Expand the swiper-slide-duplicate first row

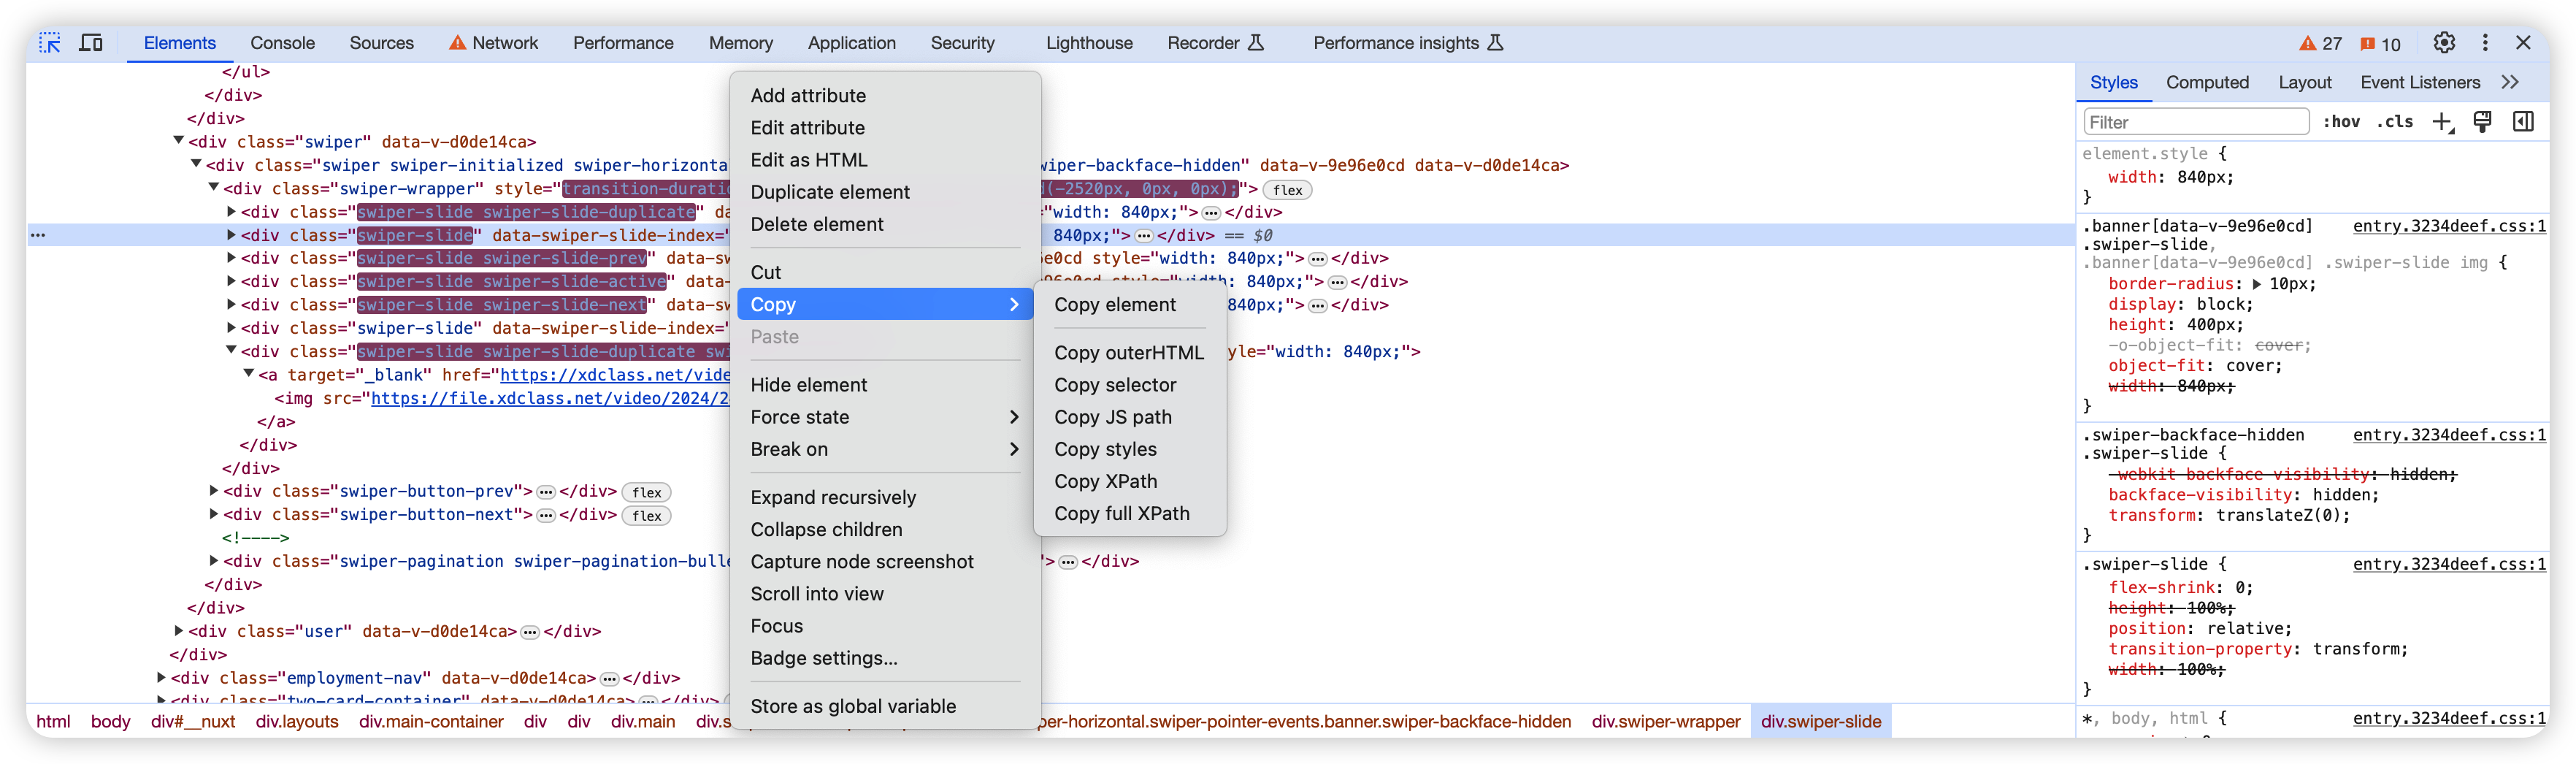(x=231, y=212)
